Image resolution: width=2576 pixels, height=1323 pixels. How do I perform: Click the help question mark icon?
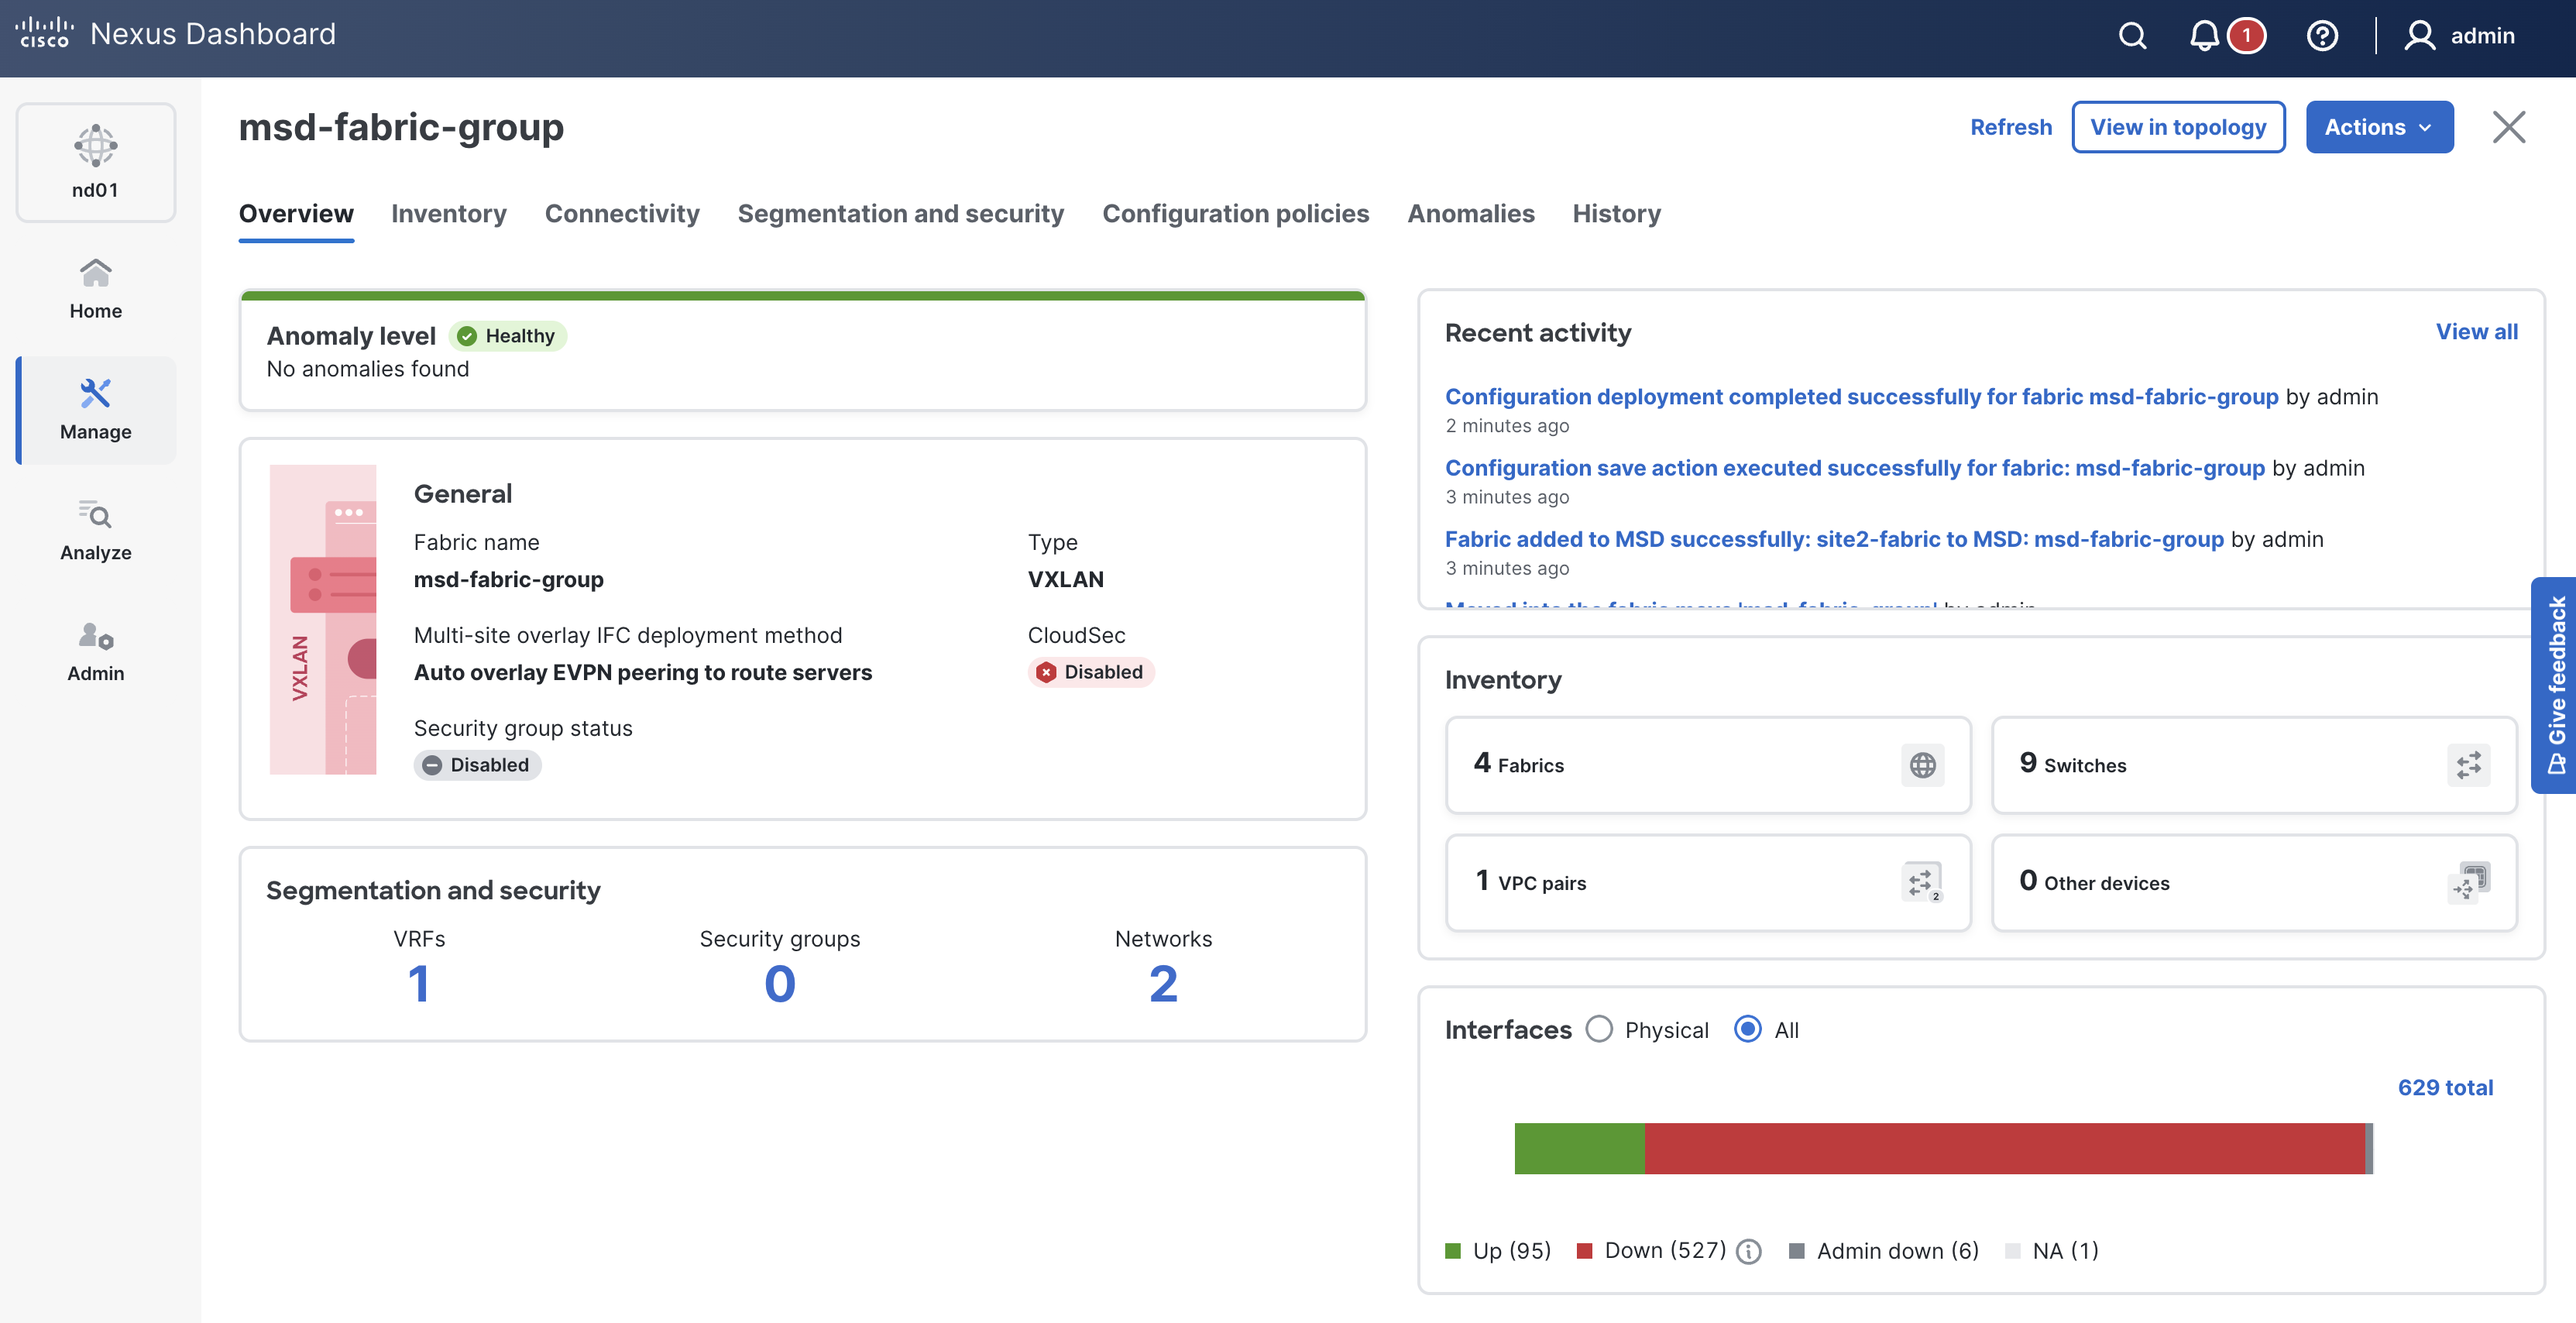pos(2321,36)
